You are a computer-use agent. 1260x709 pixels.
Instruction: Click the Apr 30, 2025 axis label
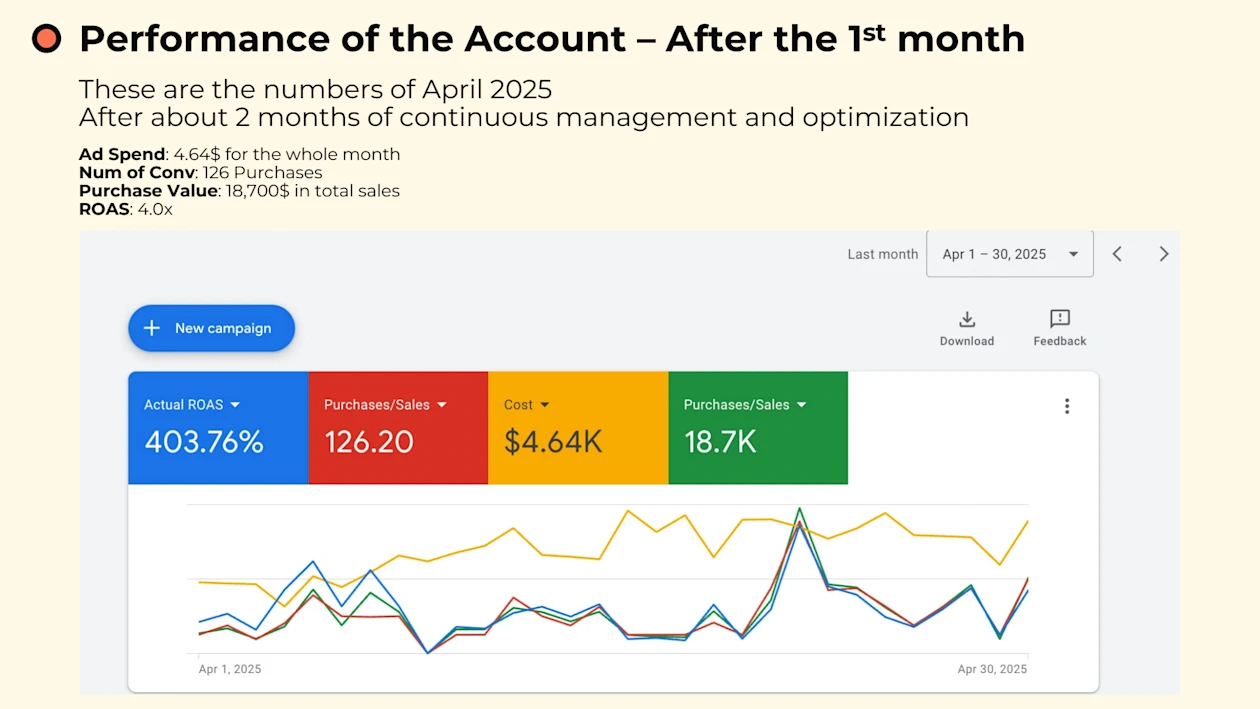point(992,669)
